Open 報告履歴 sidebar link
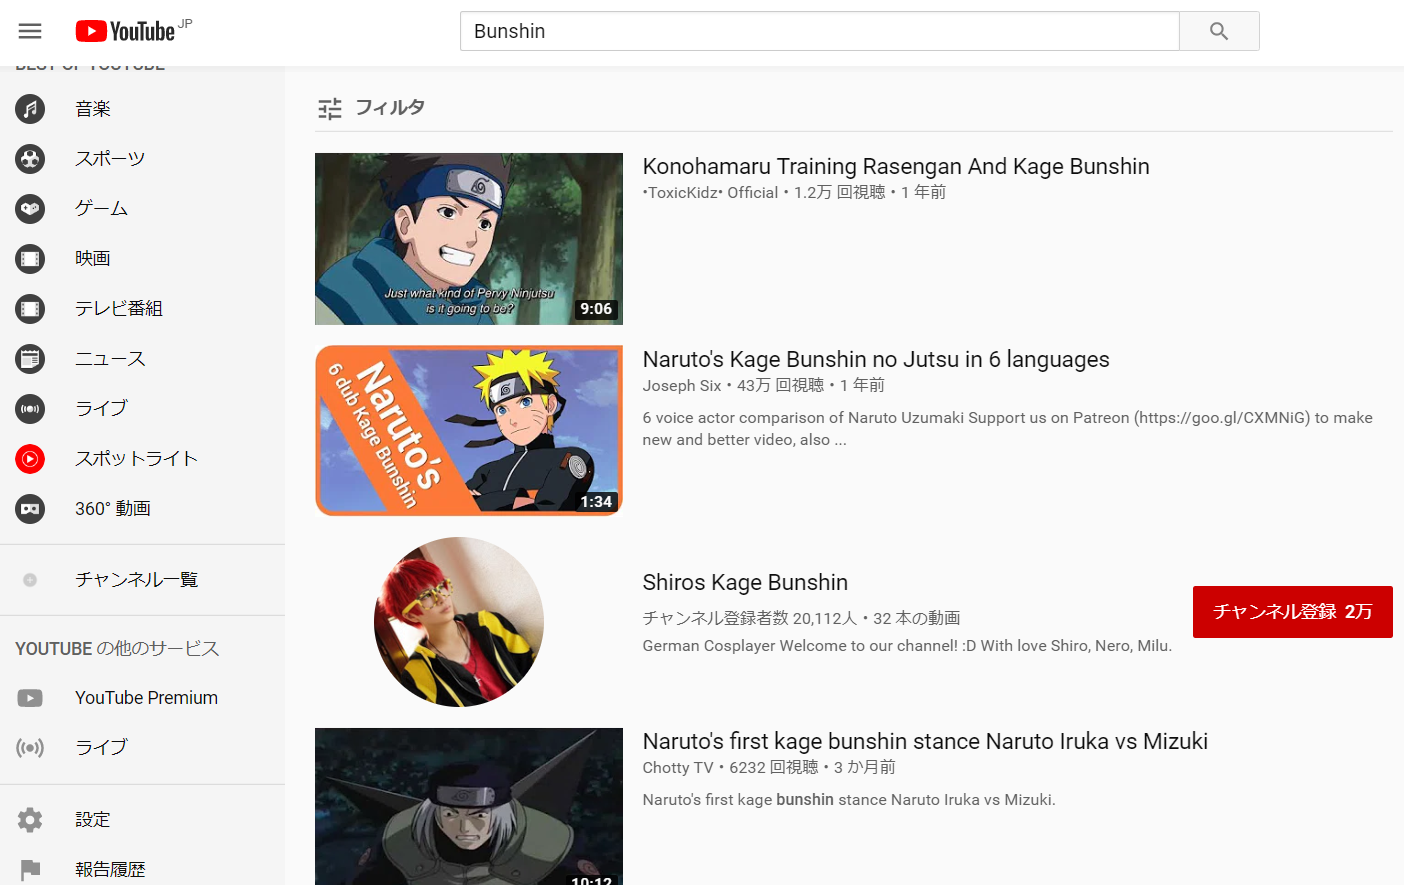 (x=110, y=870)
